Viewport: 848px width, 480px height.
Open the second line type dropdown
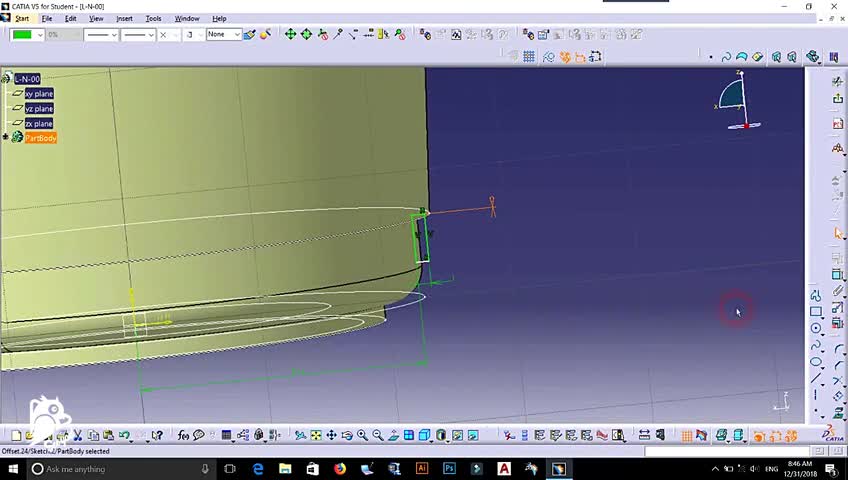138,35
